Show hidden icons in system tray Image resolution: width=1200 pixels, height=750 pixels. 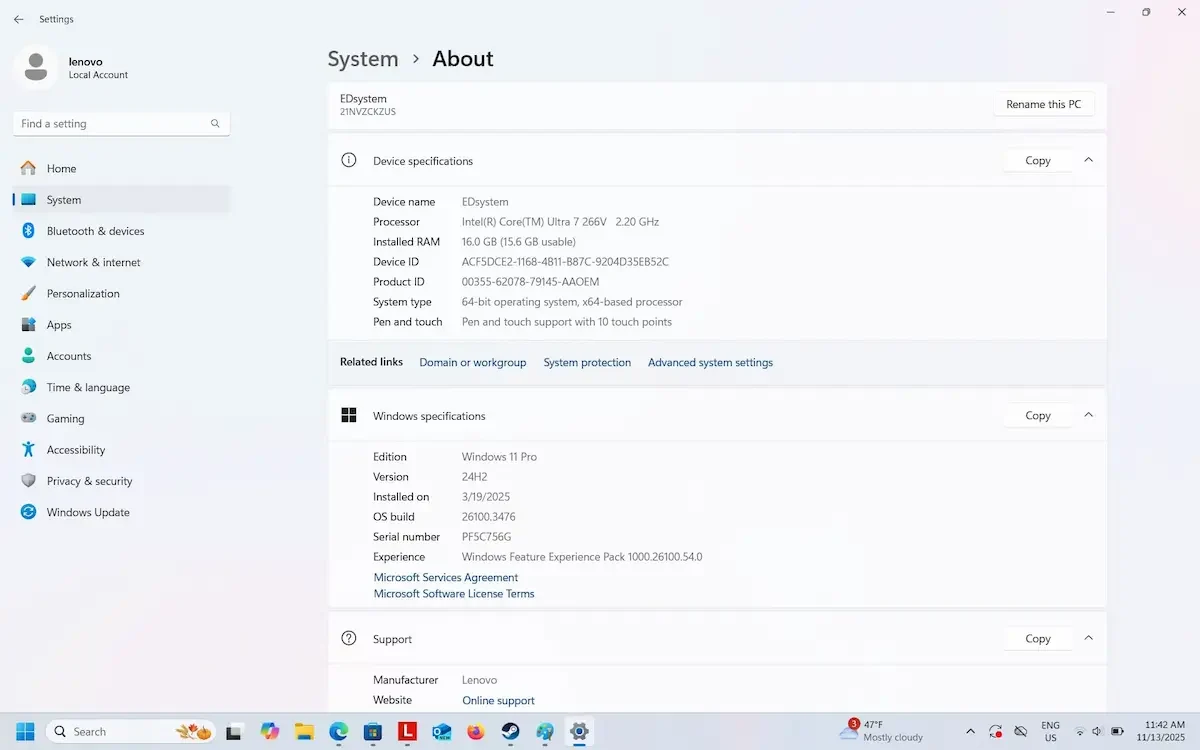tap(970, 732)
